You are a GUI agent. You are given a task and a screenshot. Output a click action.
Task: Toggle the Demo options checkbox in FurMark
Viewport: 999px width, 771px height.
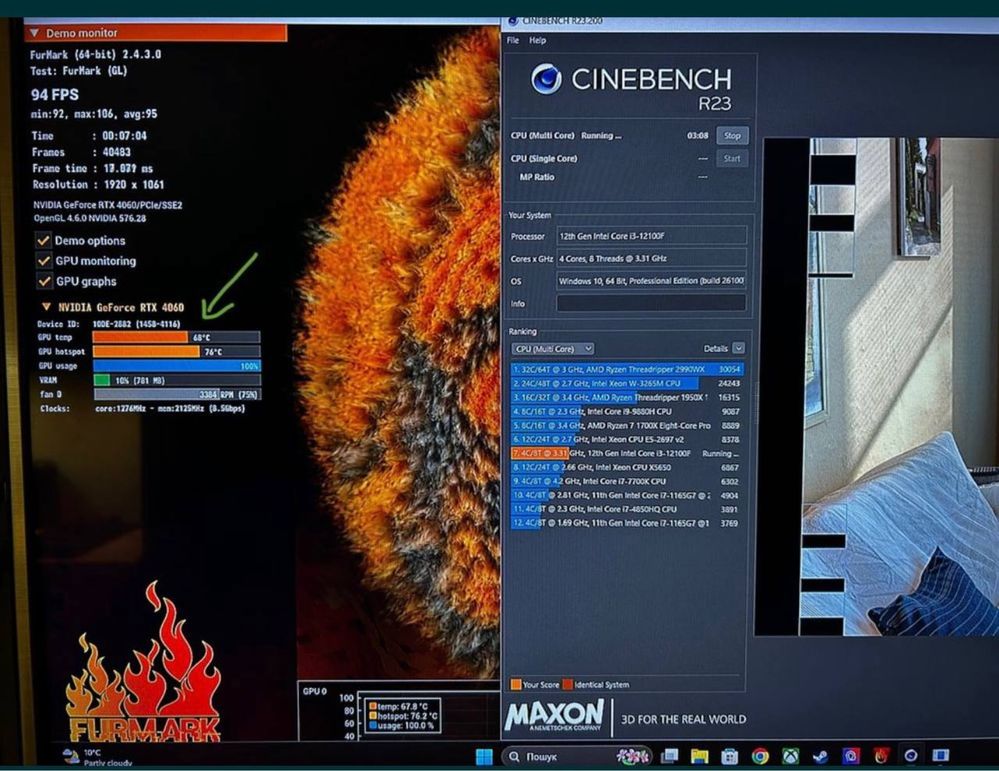click(x=44, y=241)
